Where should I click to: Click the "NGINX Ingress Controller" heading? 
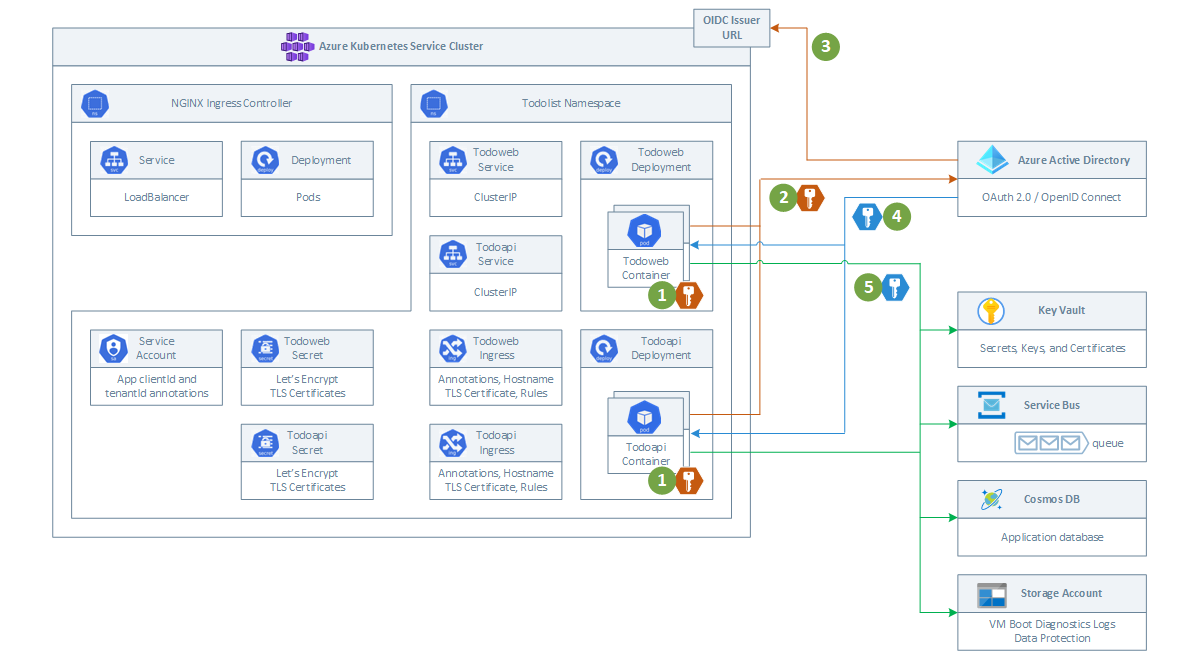(231, 103)
